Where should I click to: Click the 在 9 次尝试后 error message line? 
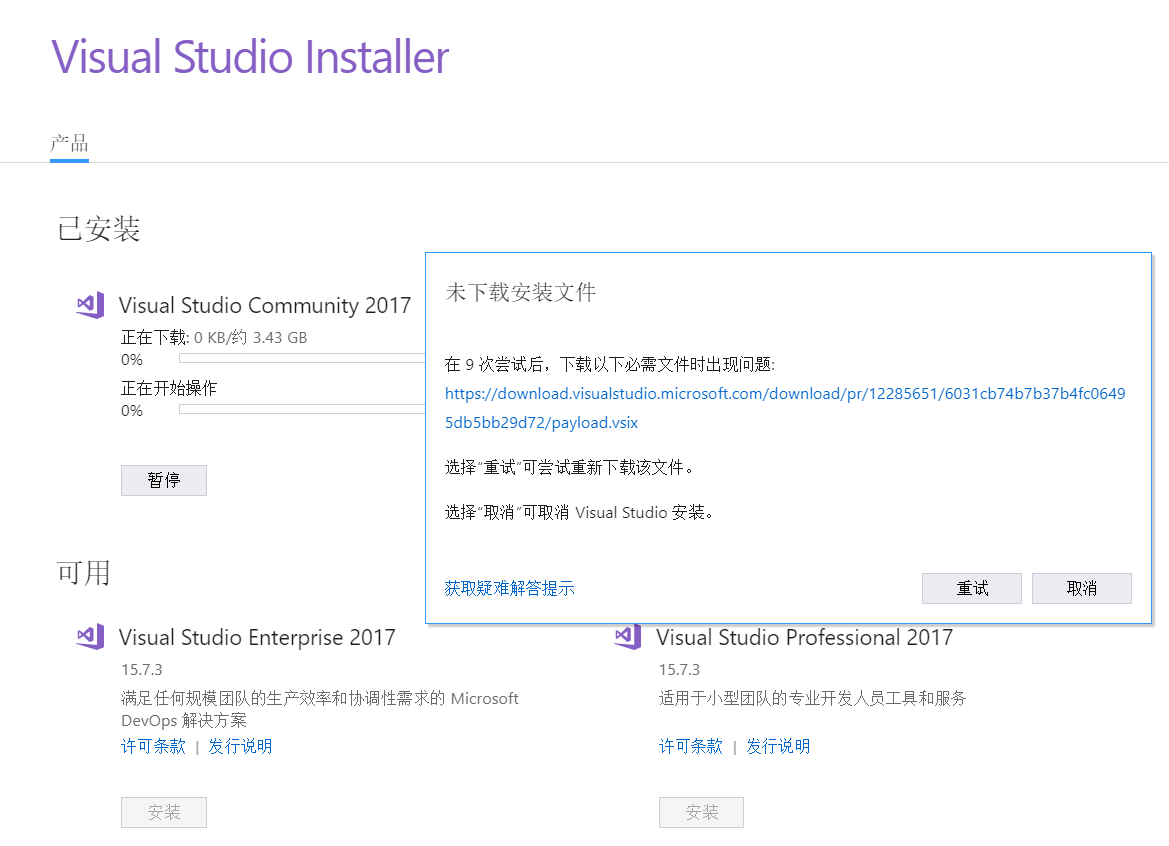point(610,364)
